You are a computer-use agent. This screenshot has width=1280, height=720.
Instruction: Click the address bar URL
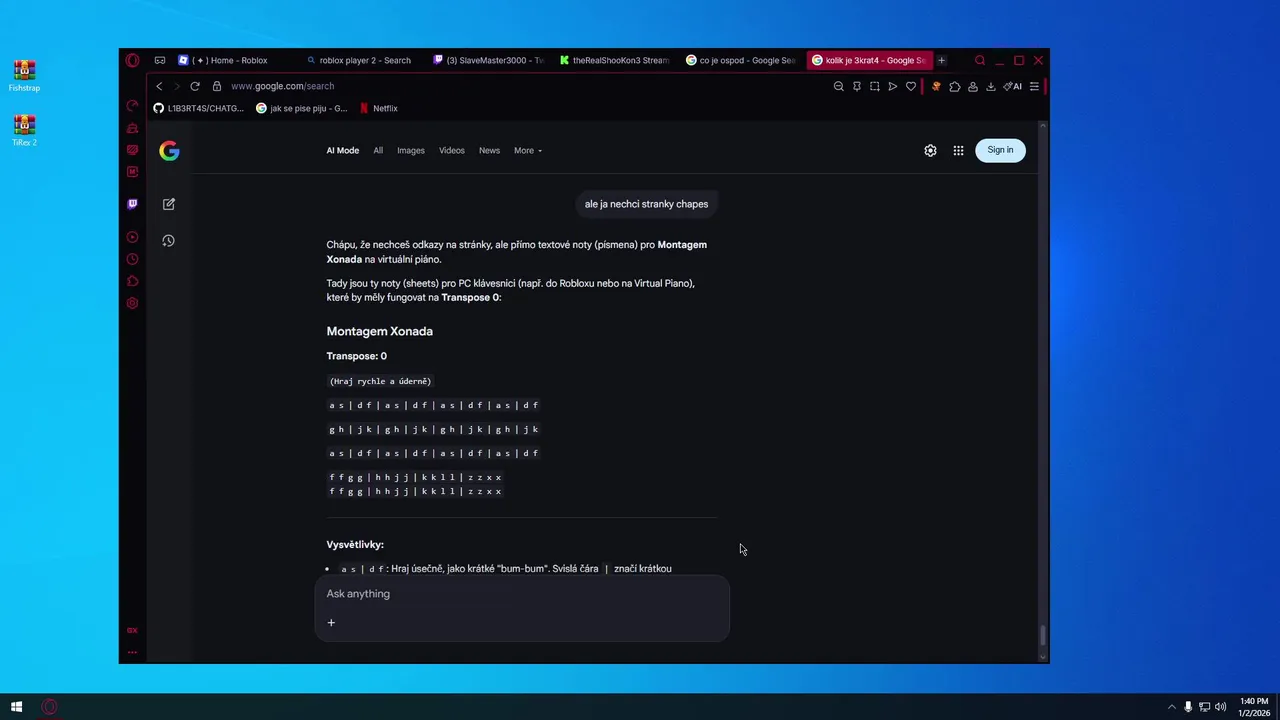point(283,86)
